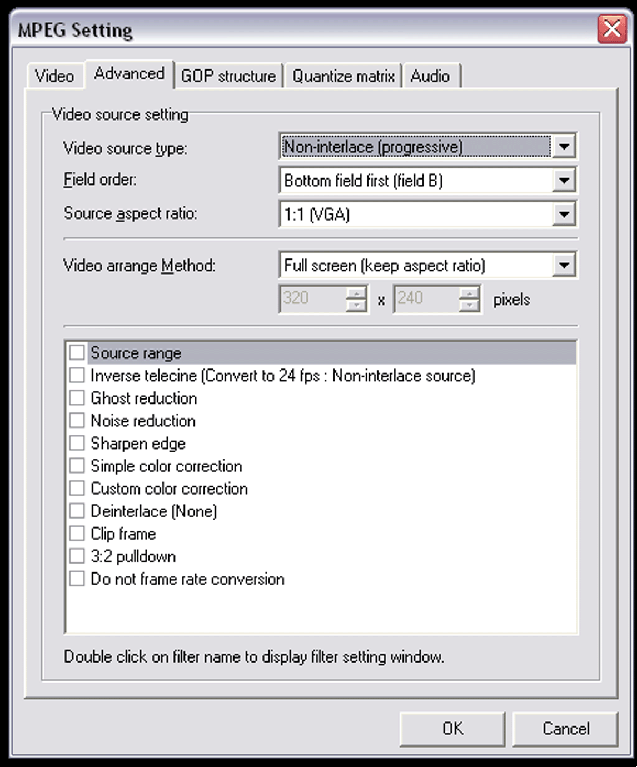This screenshot has height=767, width=637.
Task: Select the Advanced tab
Action: [x=129, y=74]
